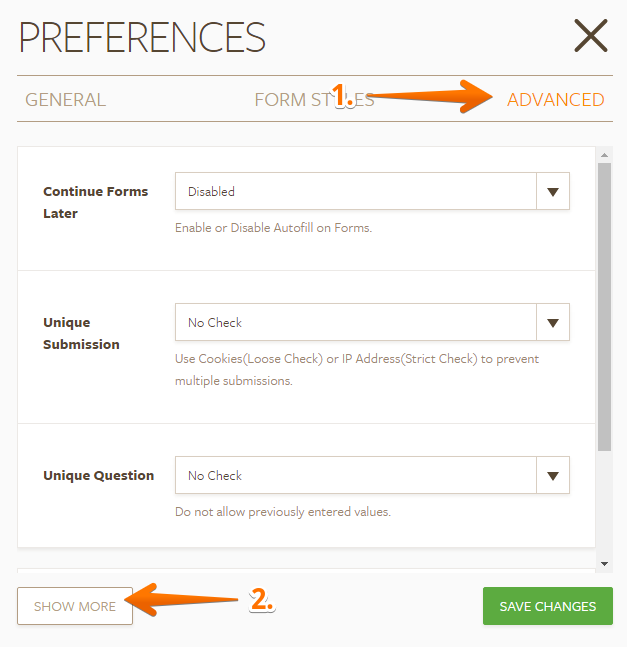Click the Unique Submission label

click(x=81, y=333)
